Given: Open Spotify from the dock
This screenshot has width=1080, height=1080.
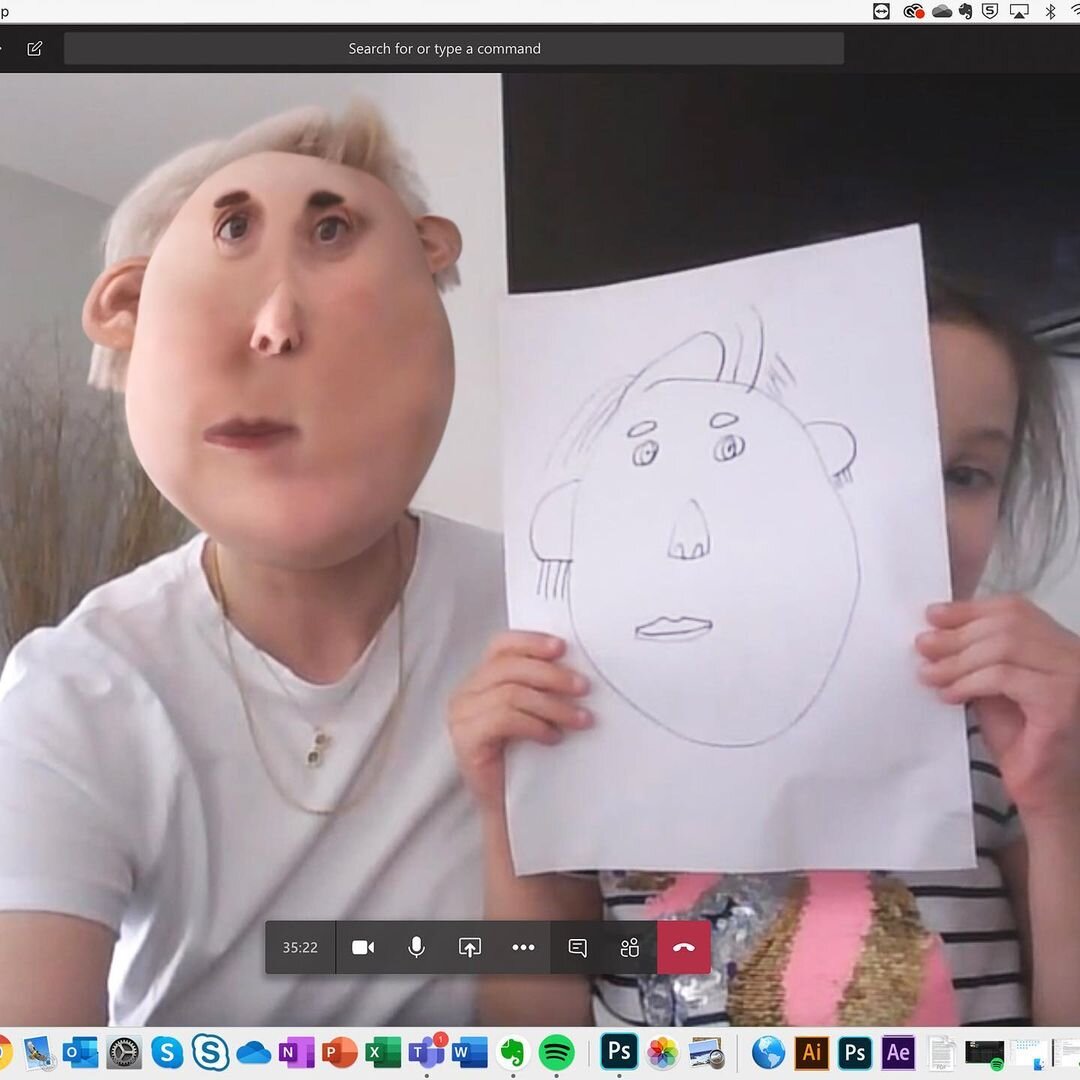Looking at the screenshot, I should point(556,1052).
